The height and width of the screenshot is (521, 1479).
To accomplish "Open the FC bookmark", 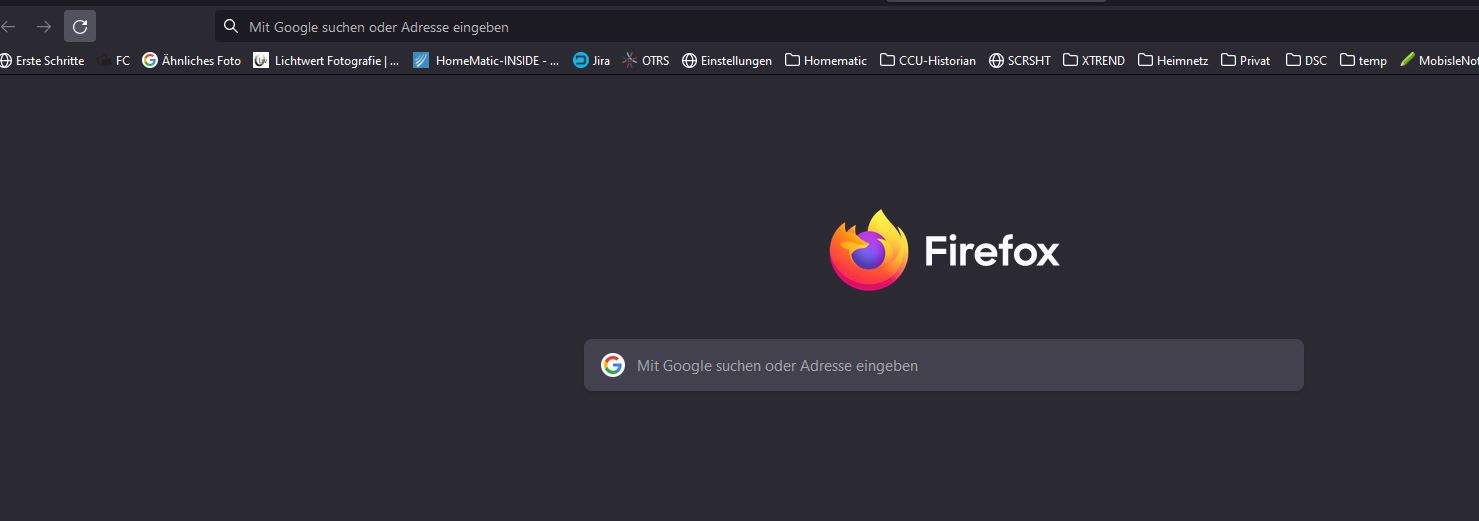I will [x=114, y=60].
